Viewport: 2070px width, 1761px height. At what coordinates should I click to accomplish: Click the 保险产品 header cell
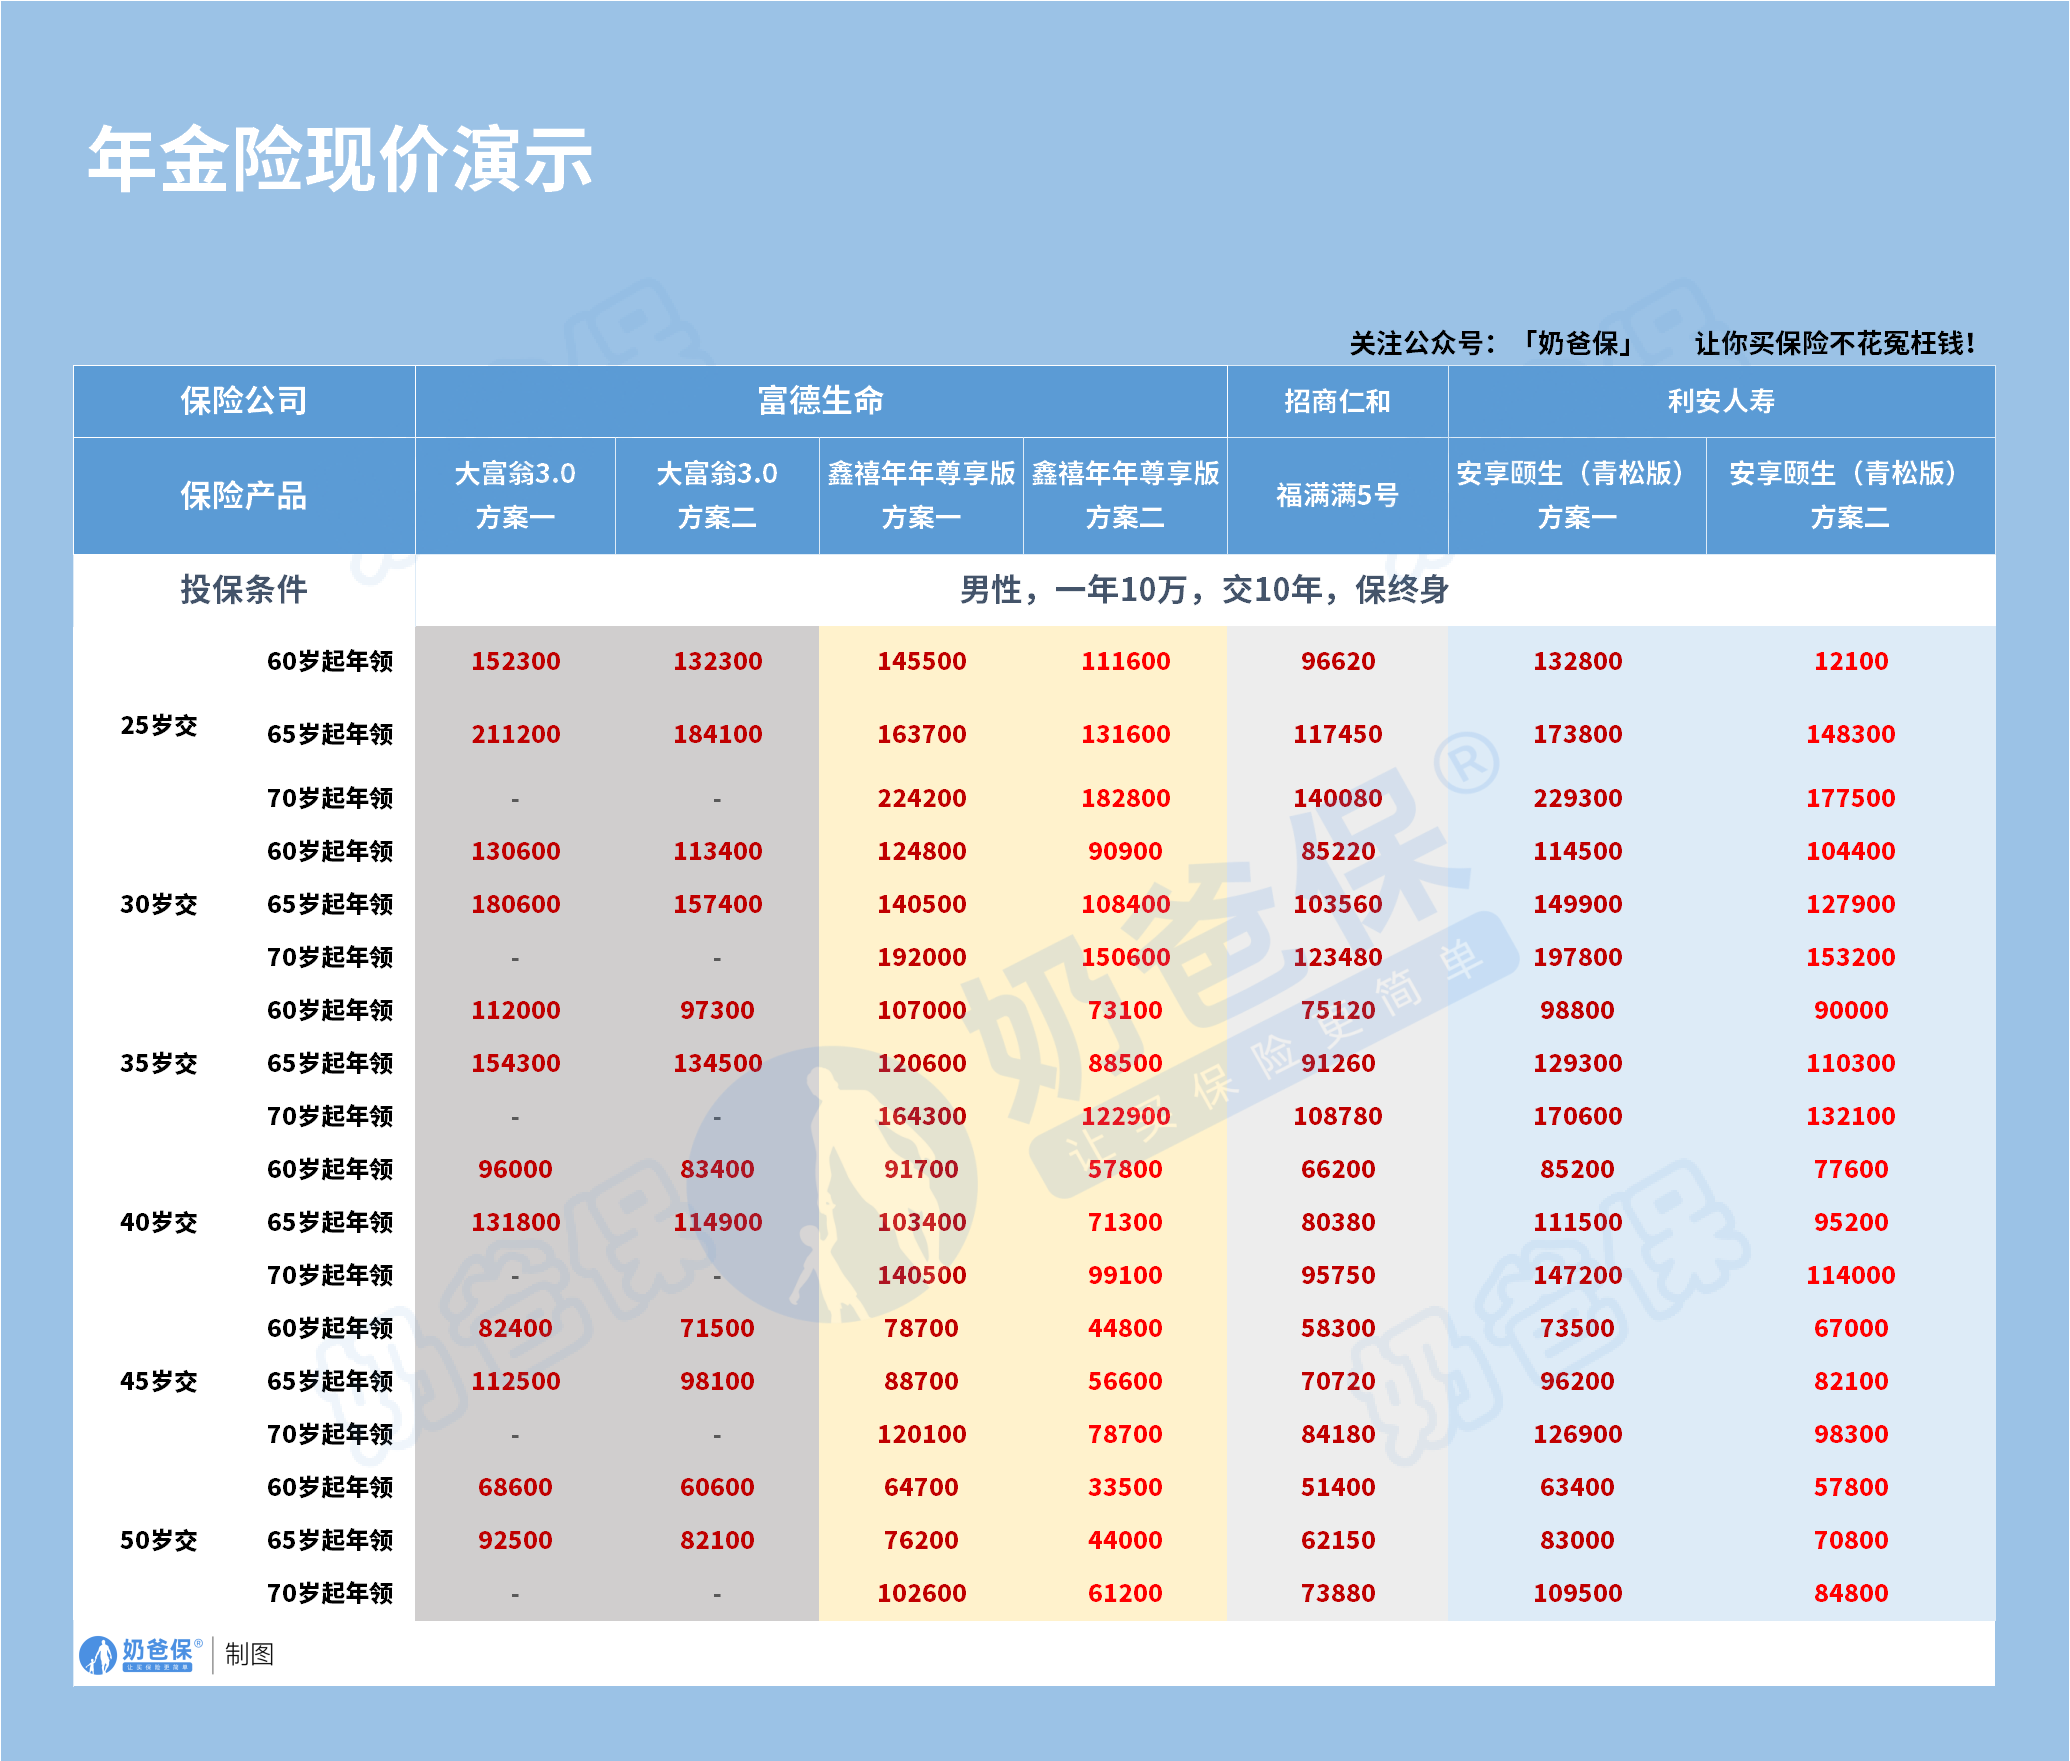[x=243, y=495]
